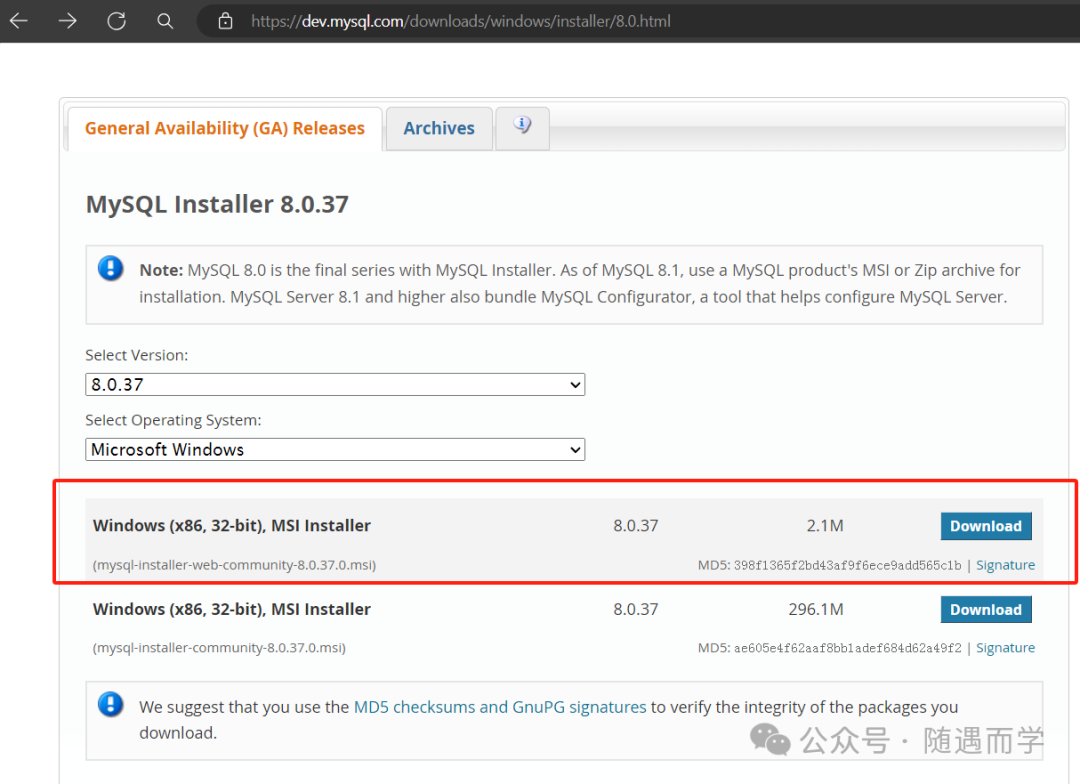The width and height of the screenshot is (1080, 784).
Task: Select filename mysql-installer-community-8.0.37.0.msi
Action: 219,648
